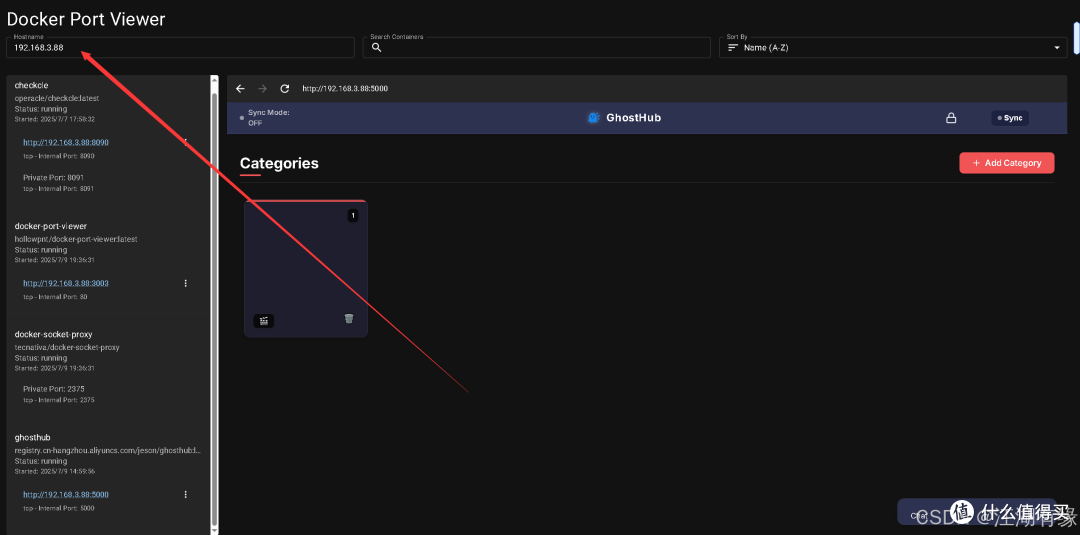
Task: Click the Docker Port Viewer title
Action: point(86,19)
